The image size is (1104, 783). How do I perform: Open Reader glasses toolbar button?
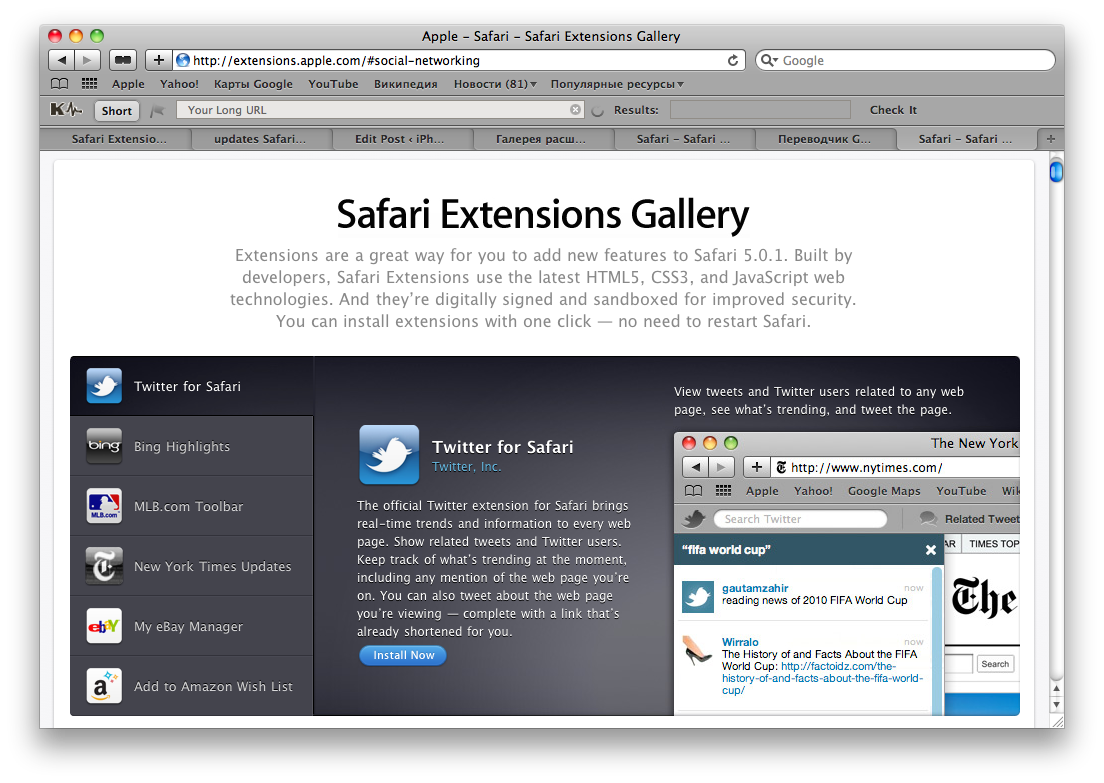tap(123, 61)
